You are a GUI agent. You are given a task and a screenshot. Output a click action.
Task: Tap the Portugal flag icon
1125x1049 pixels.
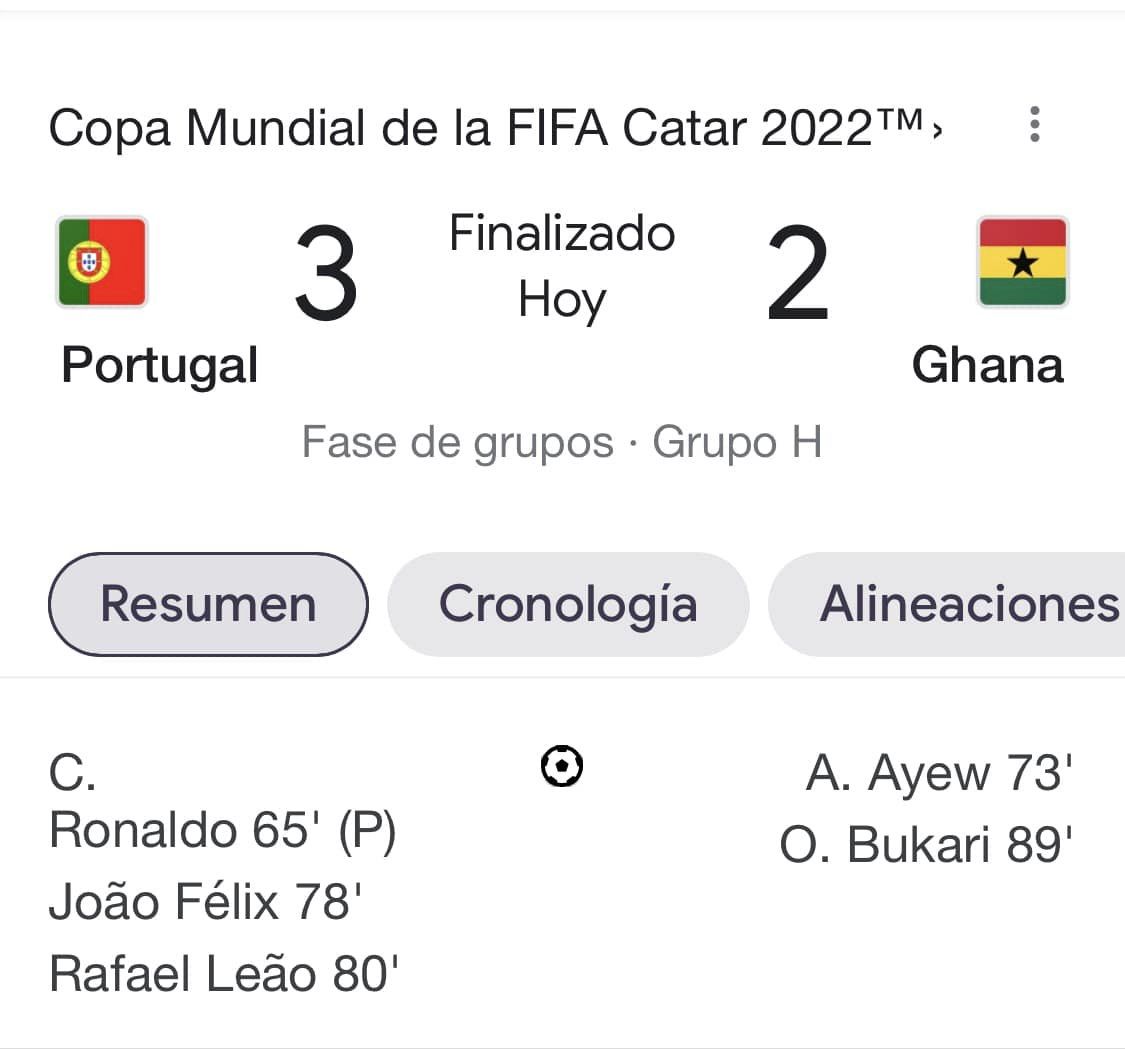102,262
